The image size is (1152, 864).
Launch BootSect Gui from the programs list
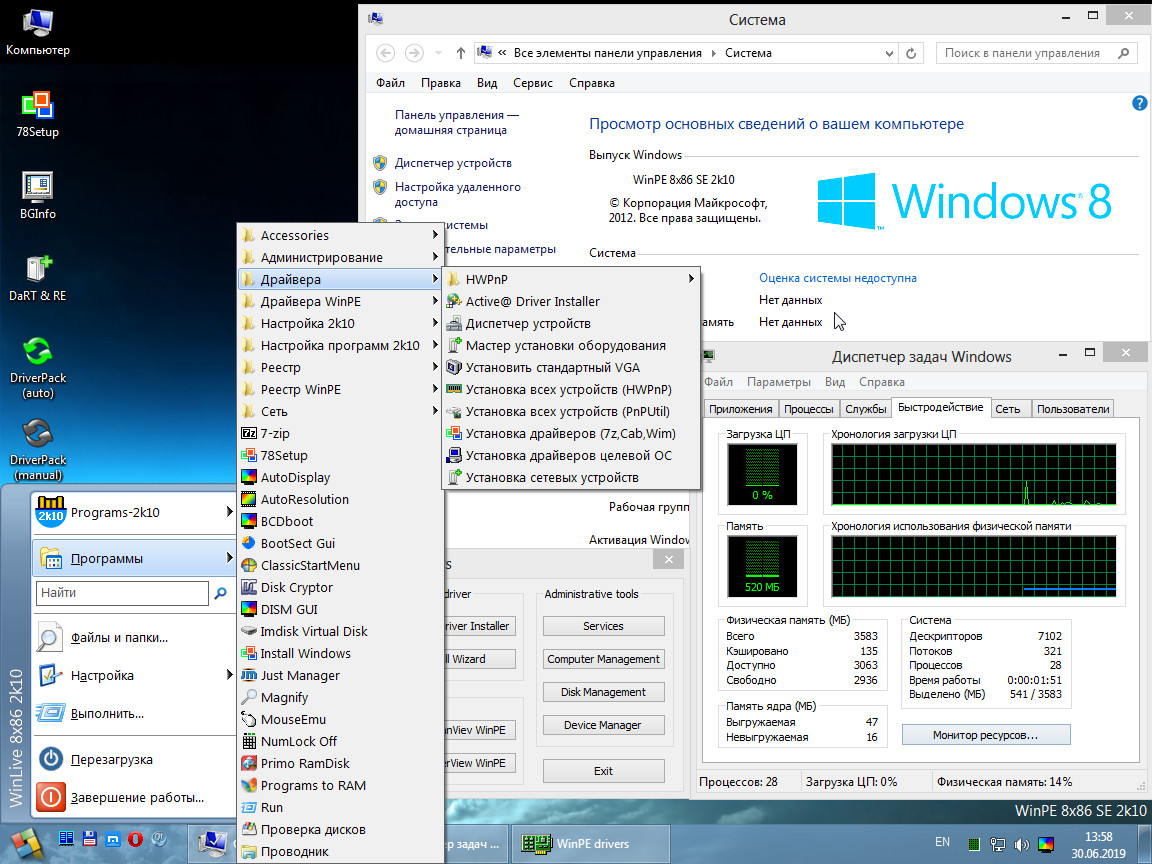(297, 544)
